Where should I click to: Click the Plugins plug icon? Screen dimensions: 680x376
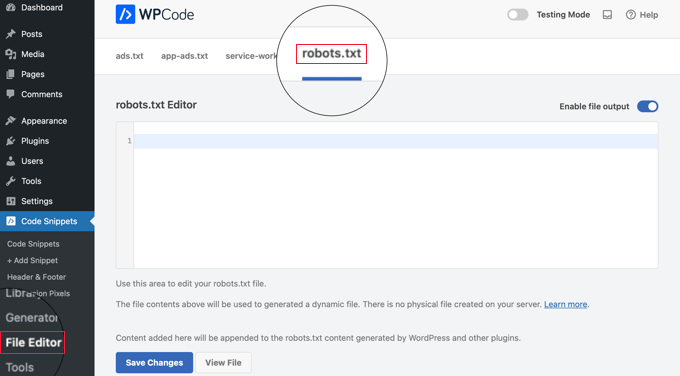tap(11, 141)
